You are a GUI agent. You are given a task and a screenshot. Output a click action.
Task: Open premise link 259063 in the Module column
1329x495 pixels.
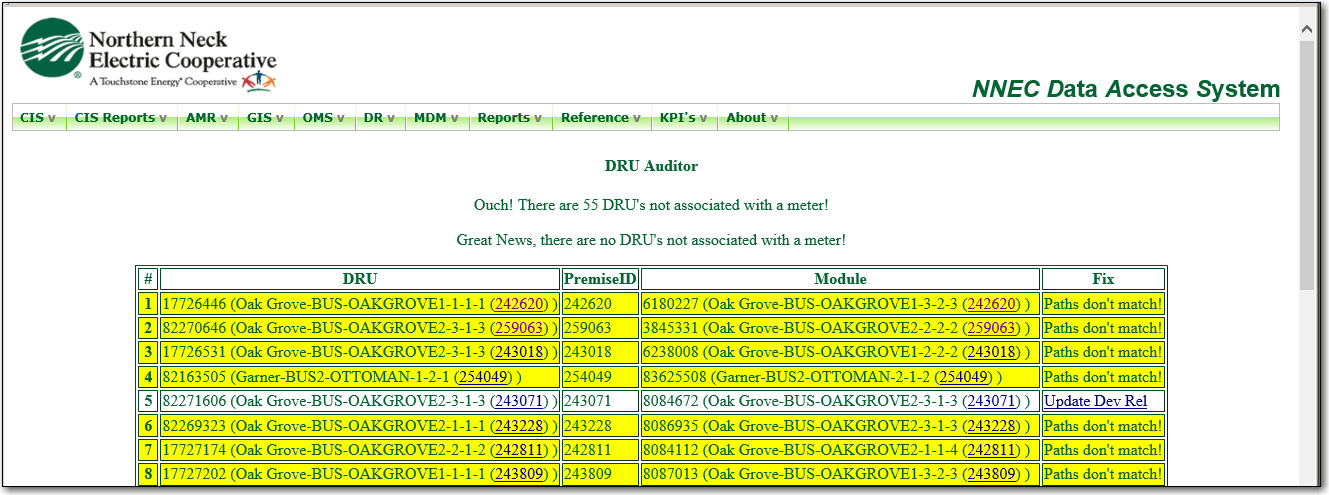click(991, 328)
